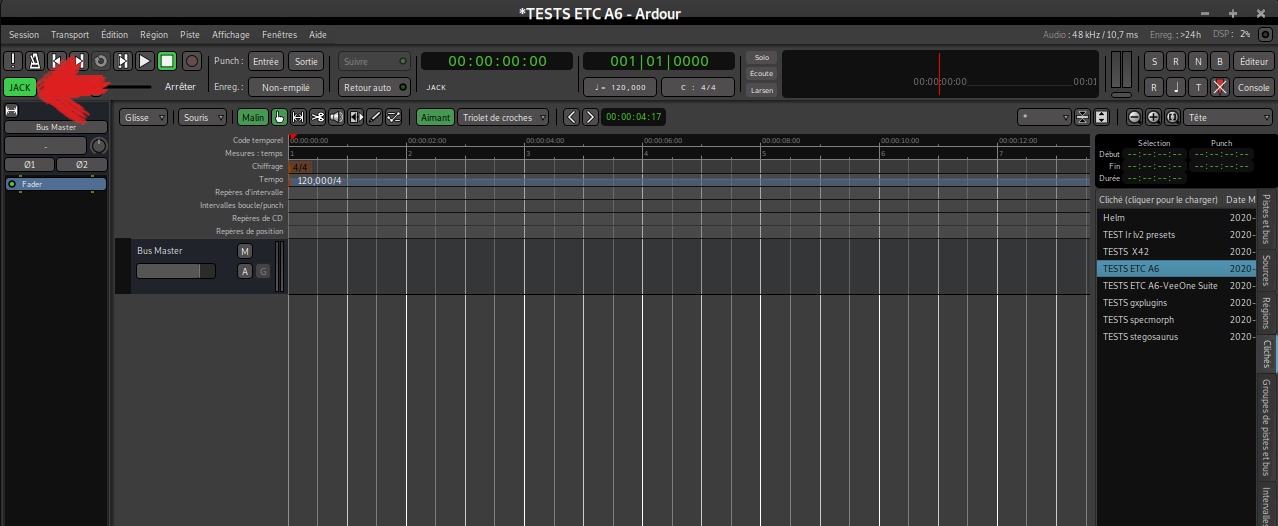Viewport: 1278px width, 526px height.
Task: Open the Tête zoom focus dropdown
Action: [1228, 117]
